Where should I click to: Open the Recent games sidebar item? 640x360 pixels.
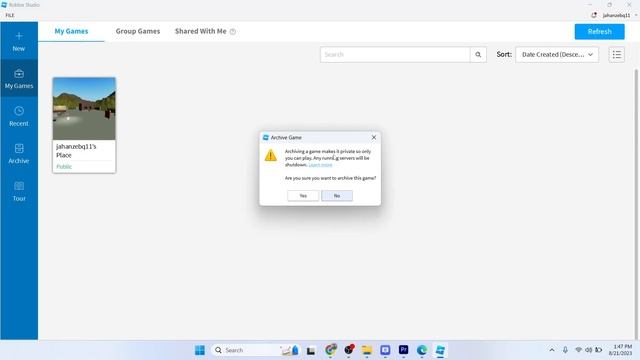[19, 116]
